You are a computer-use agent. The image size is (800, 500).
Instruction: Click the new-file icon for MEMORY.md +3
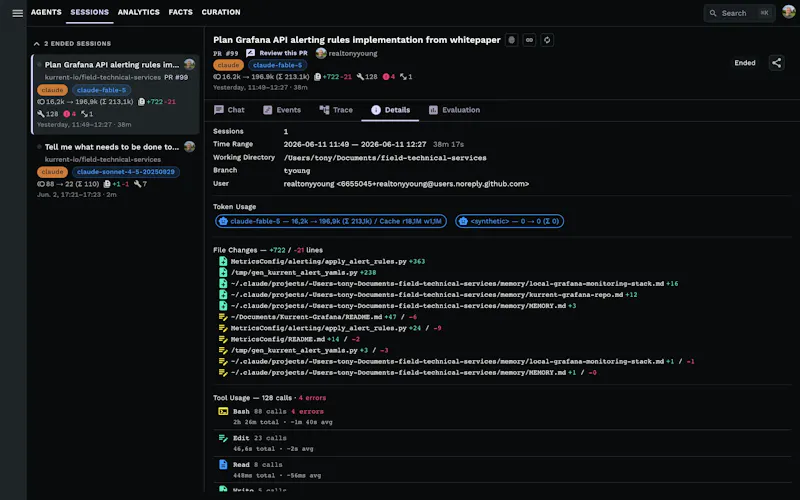coord(223,306)
